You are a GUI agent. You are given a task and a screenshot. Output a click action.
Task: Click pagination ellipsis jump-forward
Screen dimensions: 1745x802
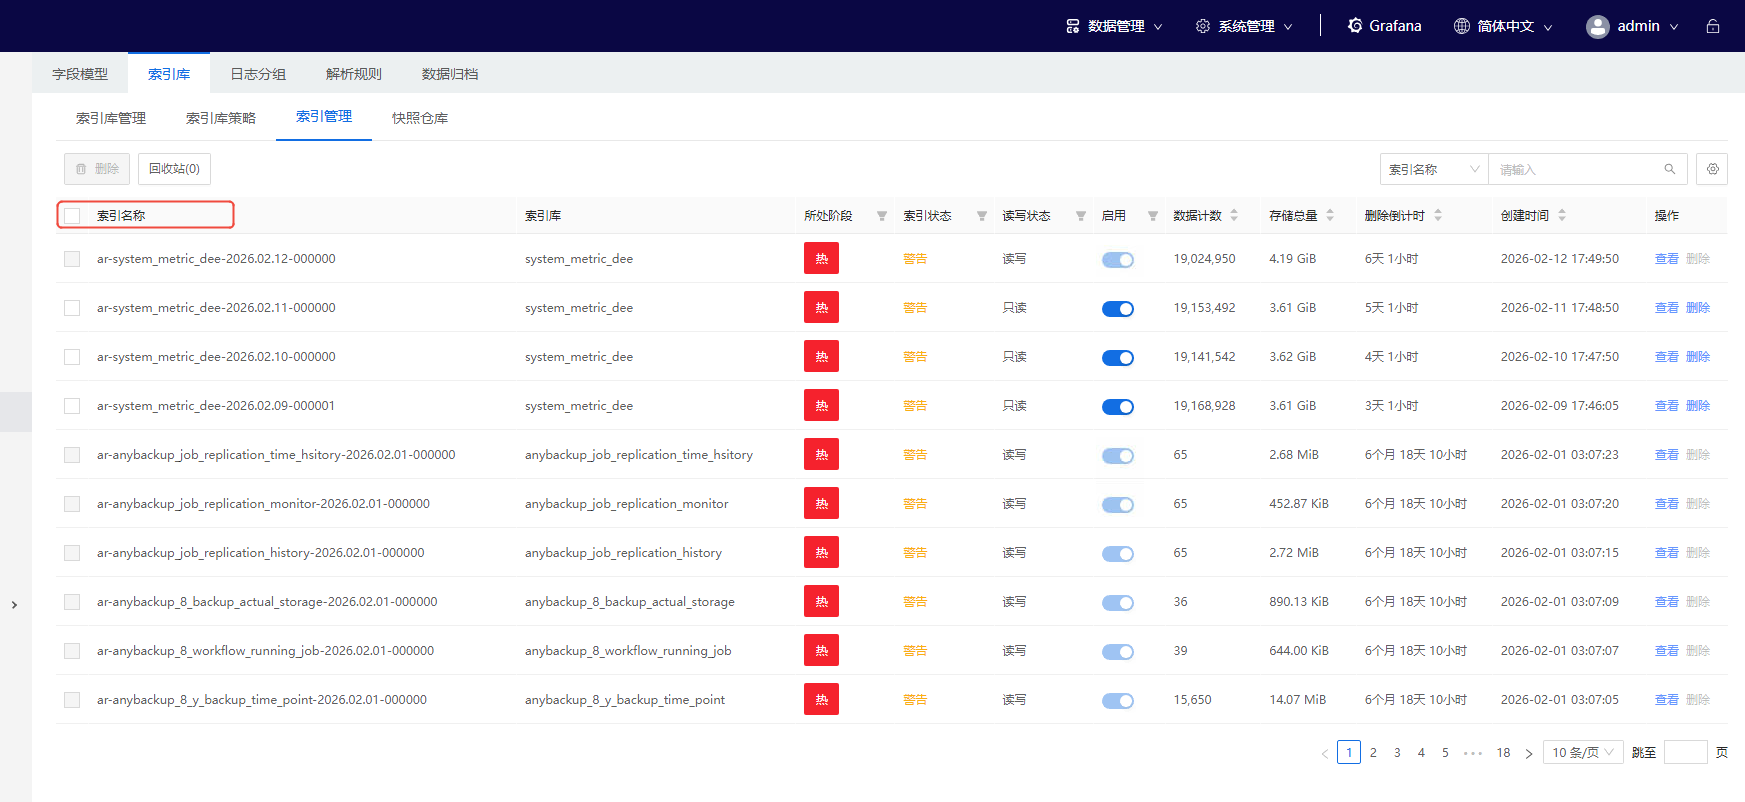pos(1473,753)
